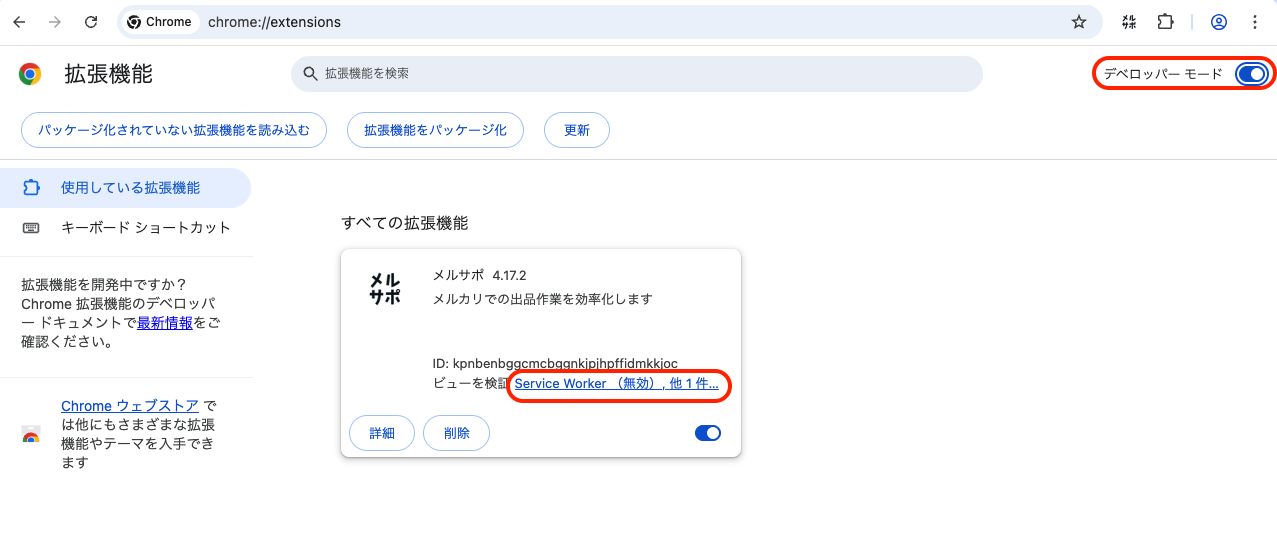Disable the メルサポ extension toggle

pyautogui.click(x=707, y=433)
